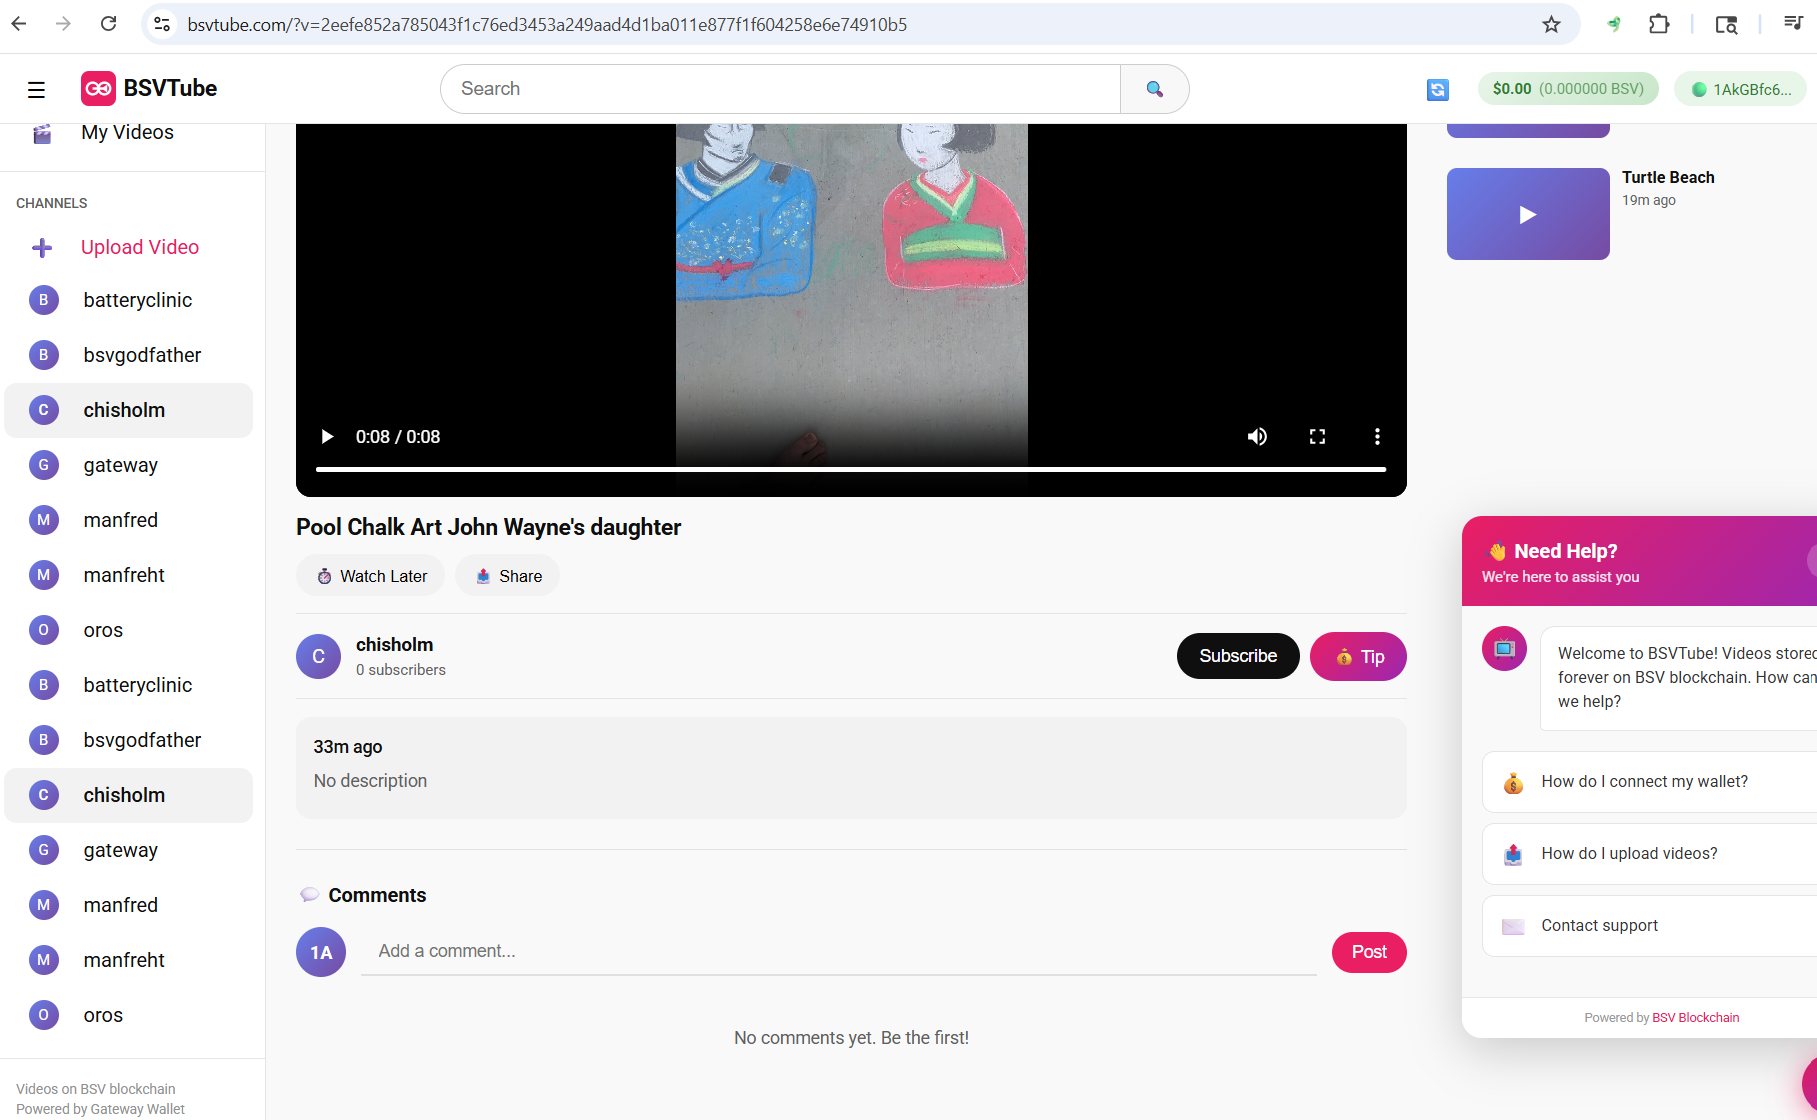Click the browser back arrow
The height and width of the screenshot is (1120, 1817).
19,24
